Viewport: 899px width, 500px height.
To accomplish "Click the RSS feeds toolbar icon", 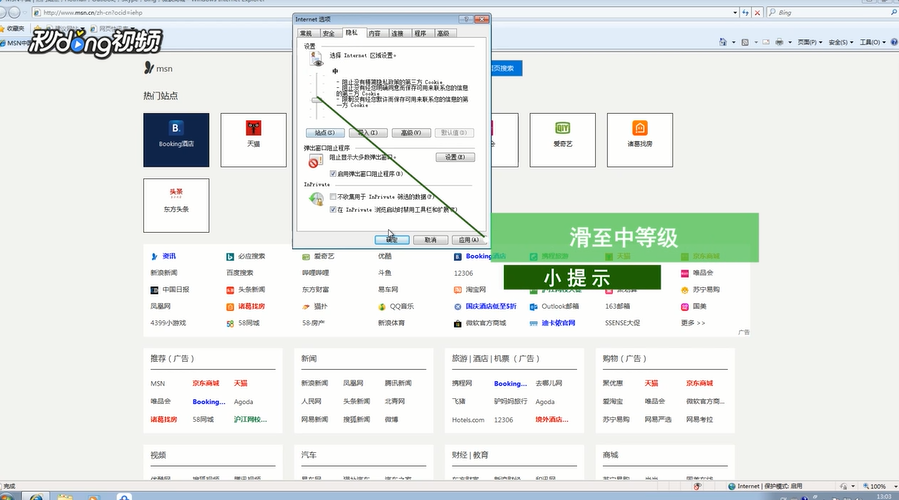I will click(x=745, y=42).
